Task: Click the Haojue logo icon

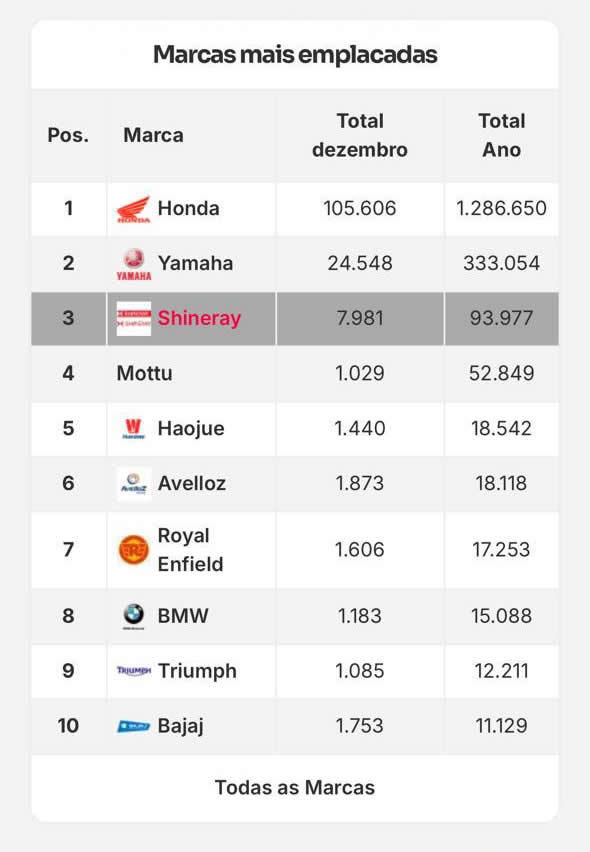Action: pyautogui.click(x=134, y=429)
